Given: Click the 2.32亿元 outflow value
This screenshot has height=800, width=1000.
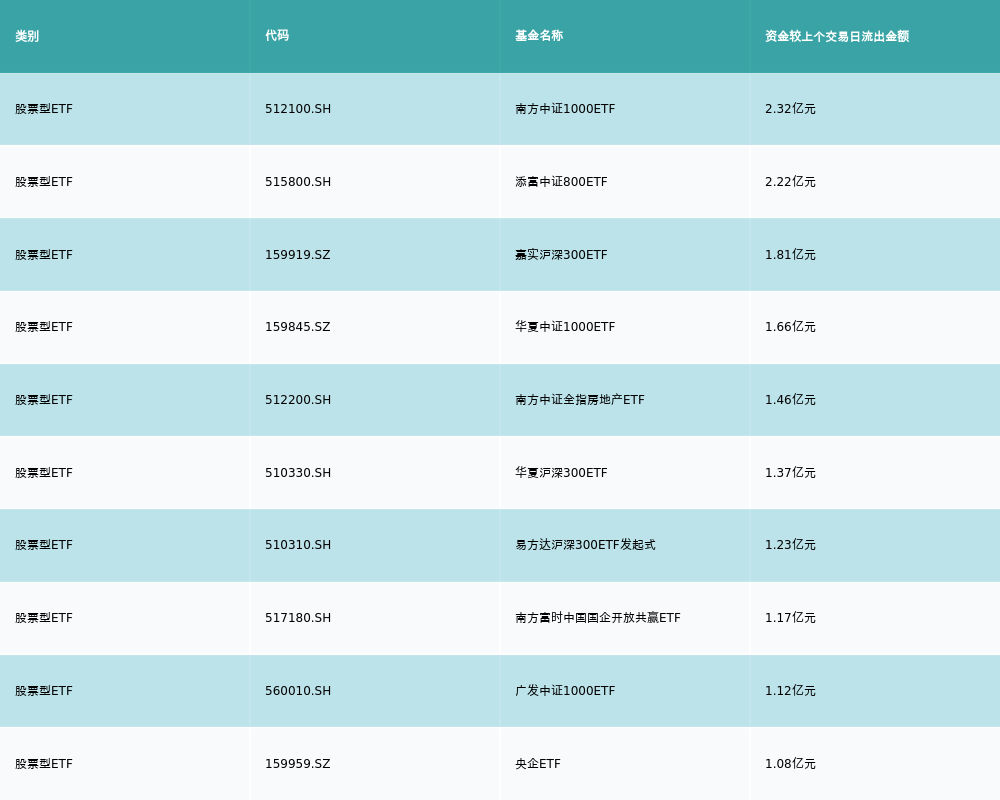Looking at the screenshot, I should 790,109.
